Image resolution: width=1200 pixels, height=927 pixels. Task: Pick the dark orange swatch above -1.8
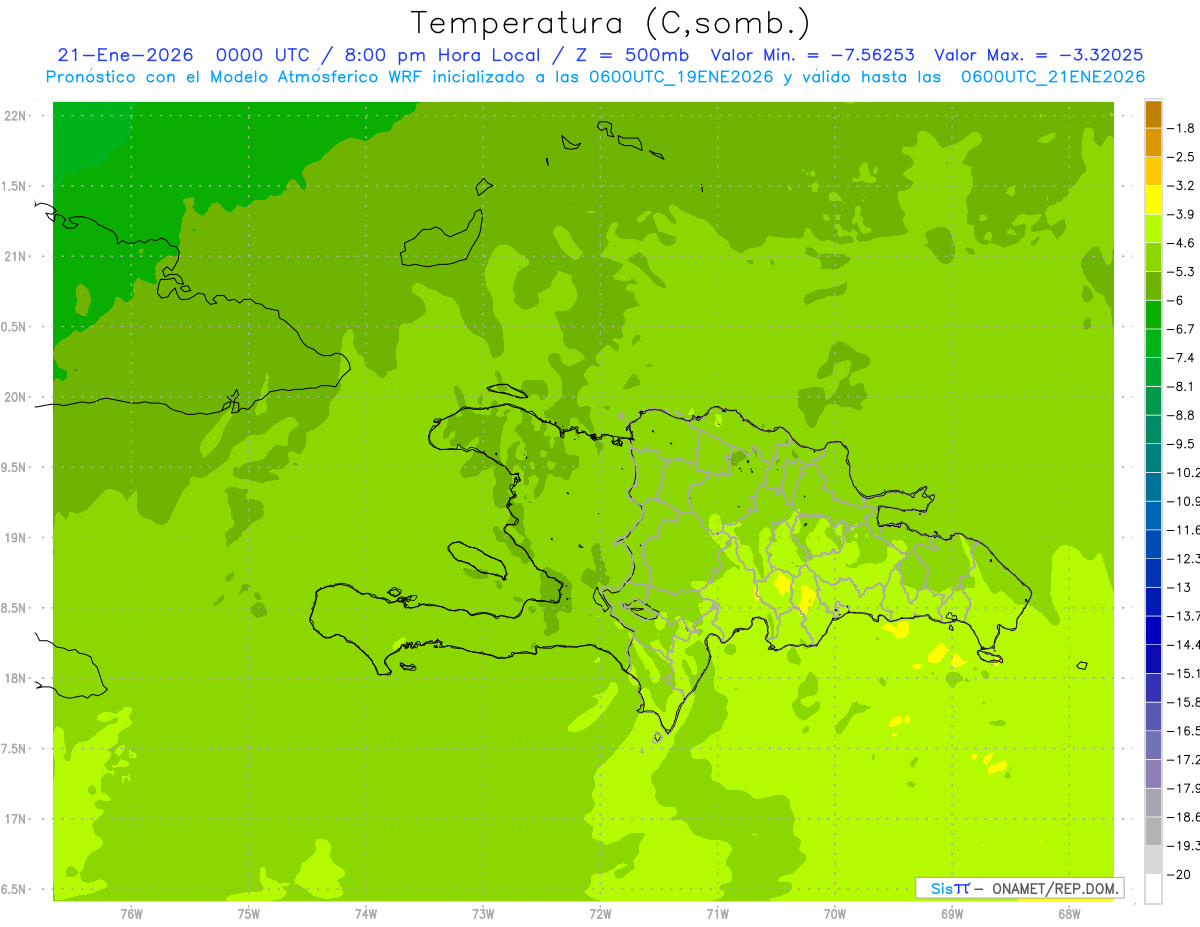(x=1154, y=114)
